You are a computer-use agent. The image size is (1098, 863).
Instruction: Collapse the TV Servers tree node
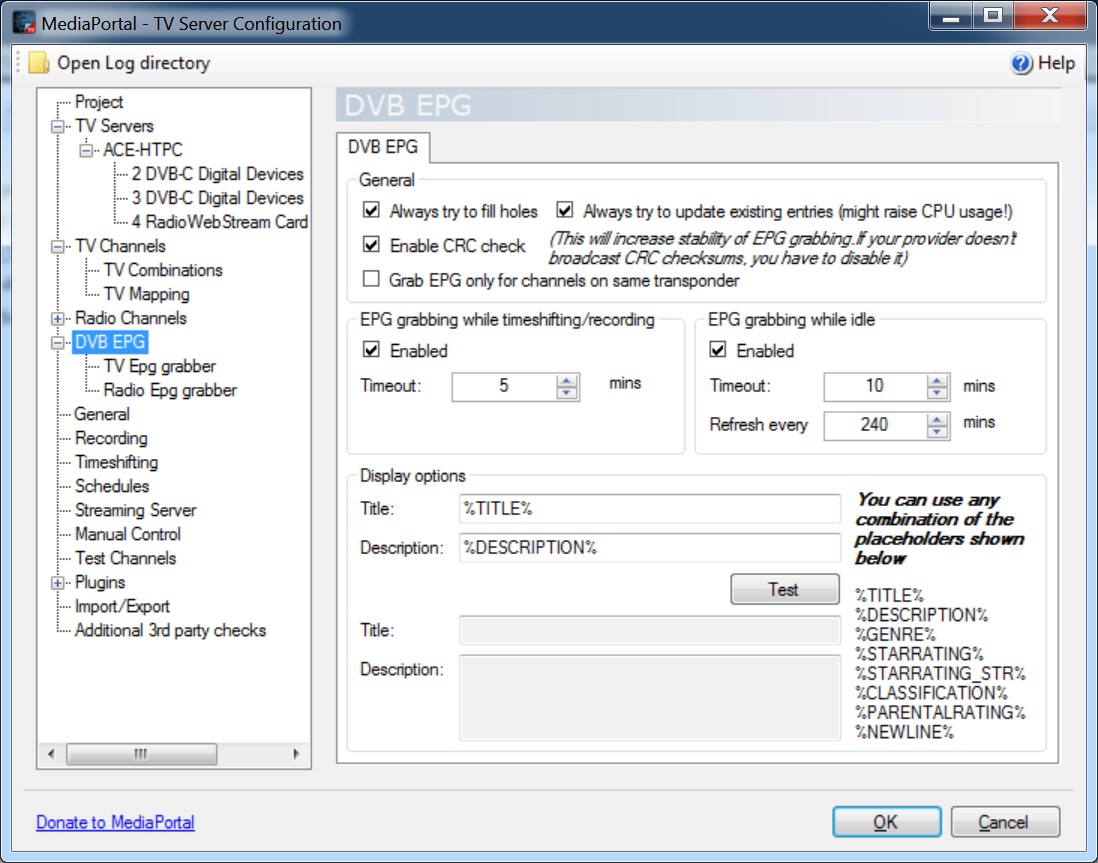pos(58,127)
